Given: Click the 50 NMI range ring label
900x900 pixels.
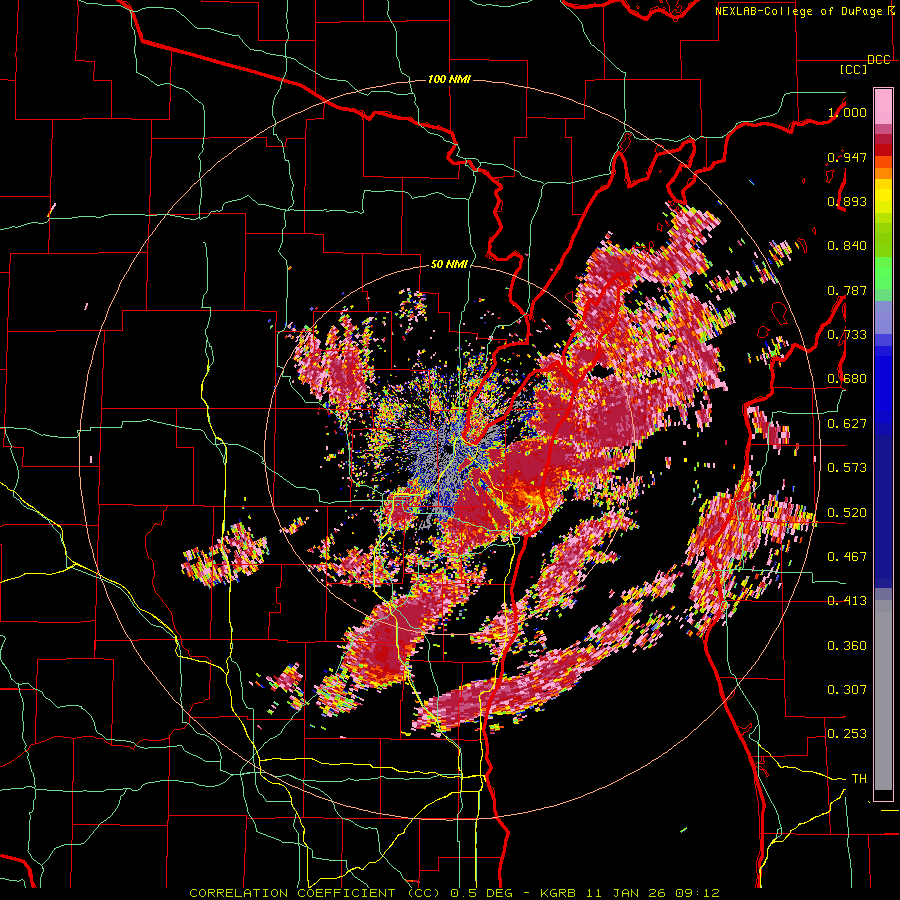Looking at the screenshot, I should tap(449, 265).
